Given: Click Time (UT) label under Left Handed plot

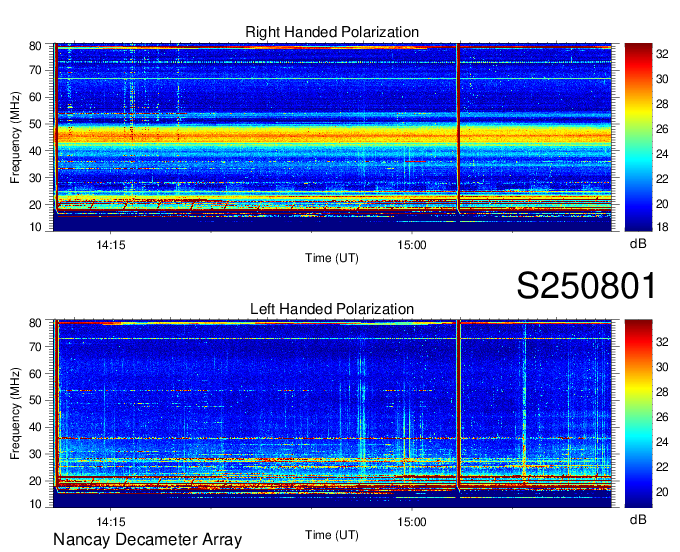Looking at the screenshot, I should click(x=332, y=536).
